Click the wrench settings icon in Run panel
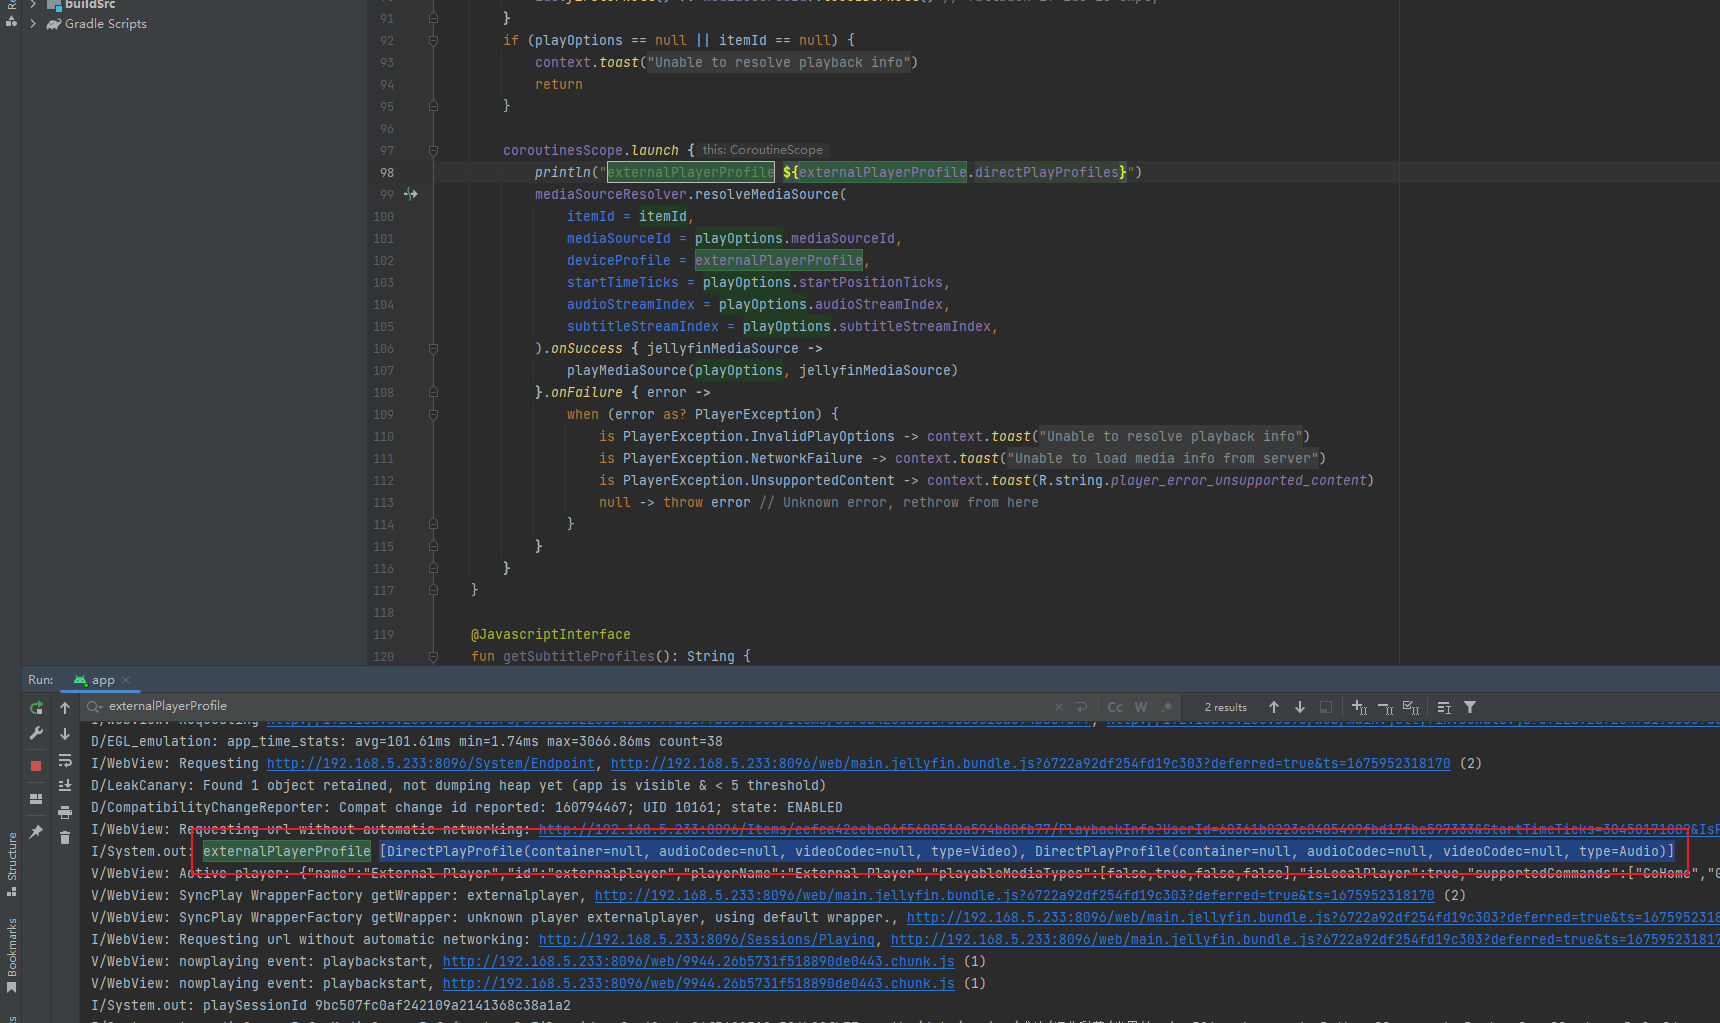Image resolution: width=1720 pixels, height=1023 pixels. 36,734
